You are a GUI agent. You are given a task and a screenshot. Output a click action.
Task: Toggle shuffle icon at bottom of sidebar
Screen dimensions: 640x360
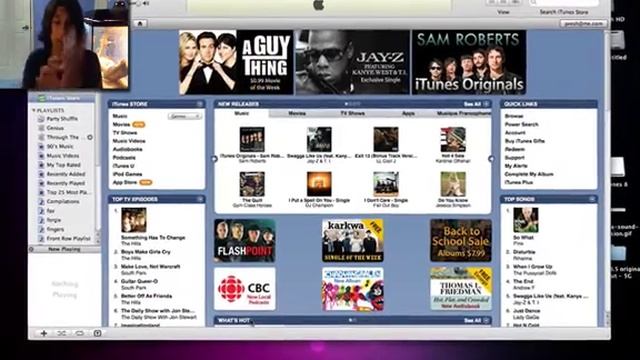(x=62, y=333)
